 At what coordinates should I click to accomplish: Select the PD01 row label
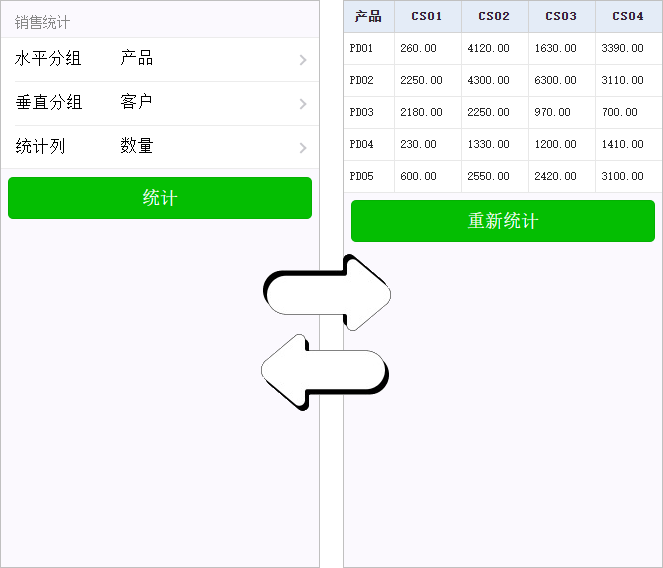coord(361,48)
